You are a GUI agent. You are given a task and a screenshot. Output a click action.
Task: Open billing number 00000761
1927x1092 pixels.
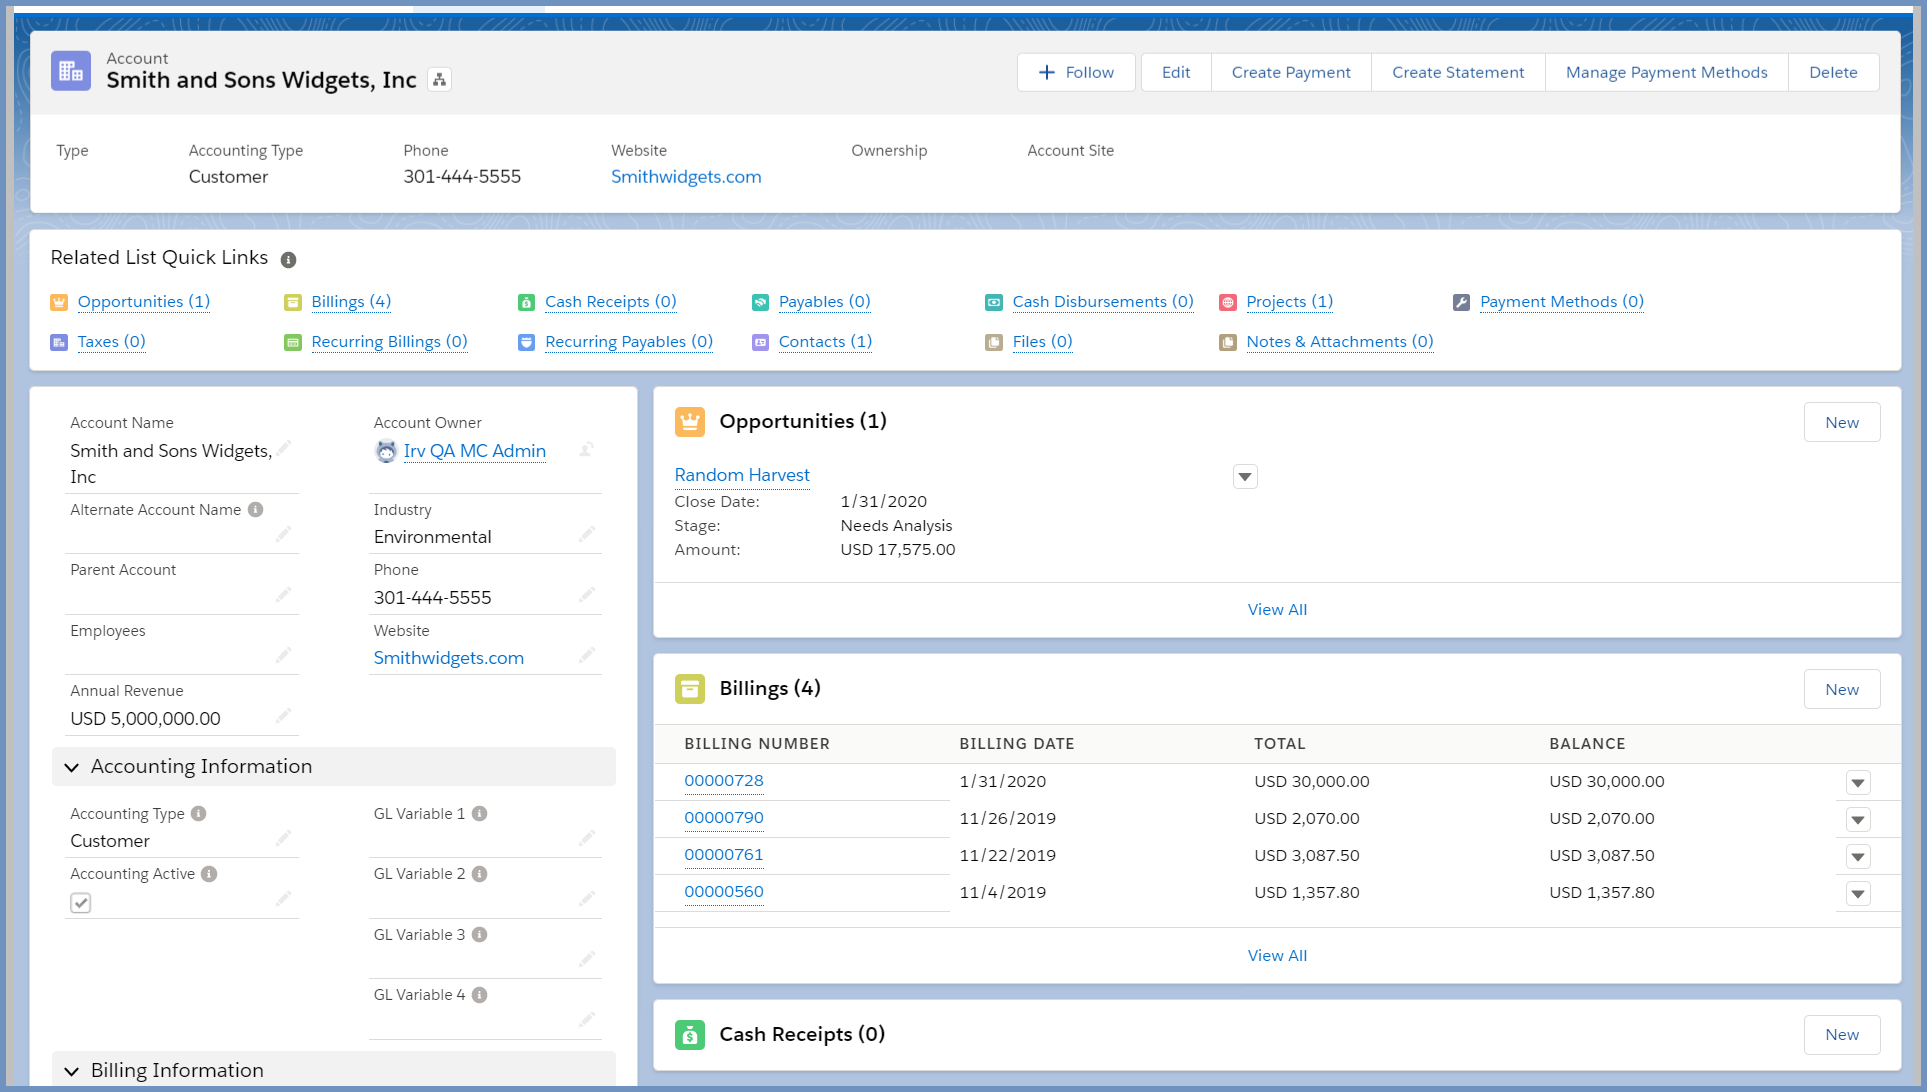tap(724, 855)
